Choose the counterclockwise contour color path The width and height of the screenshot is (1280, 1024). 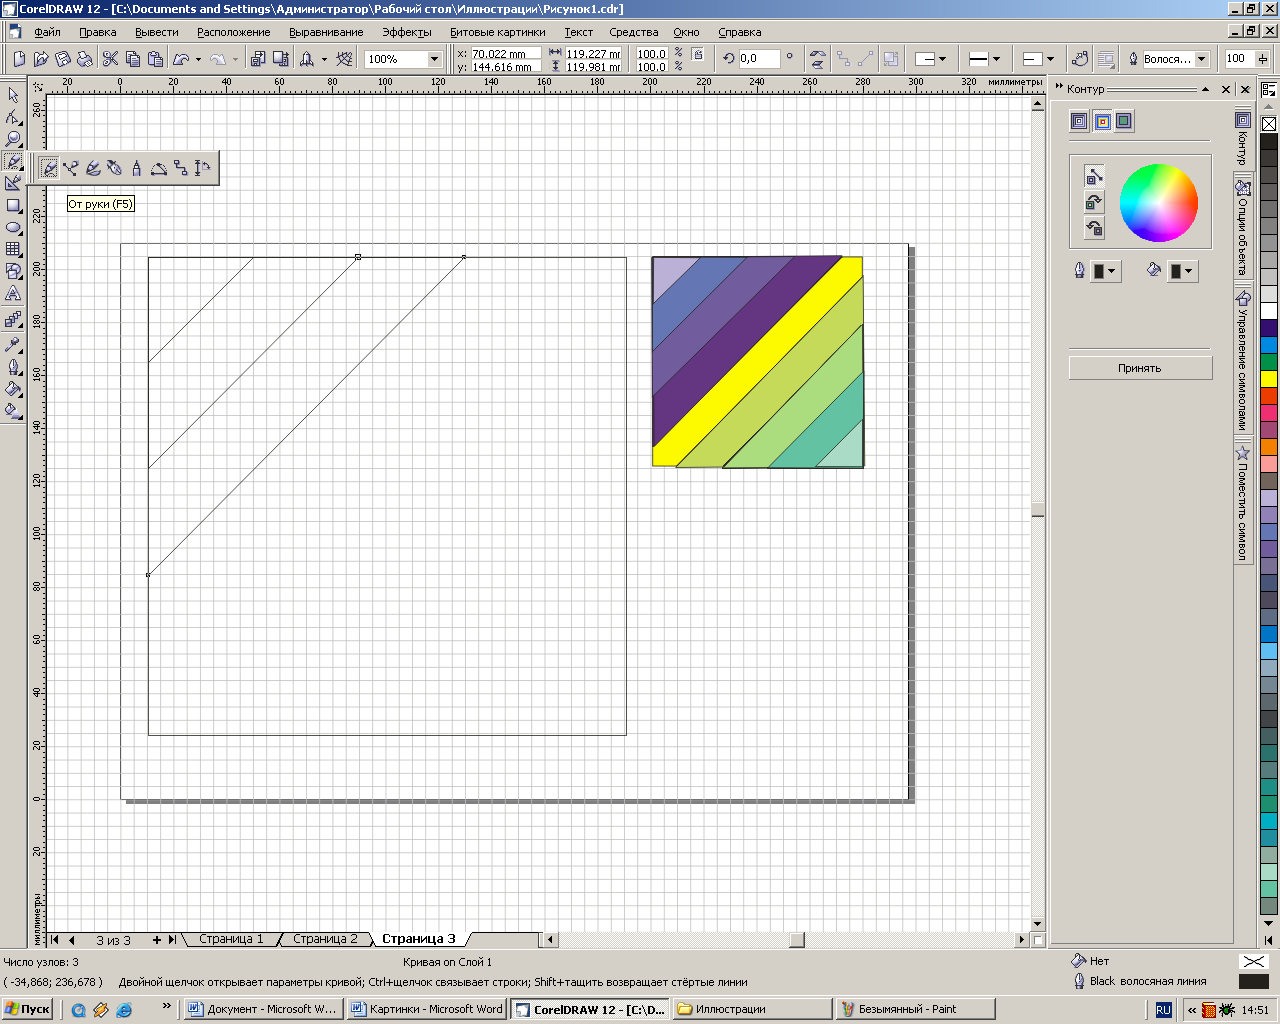pyautogui.click(x=1094, y=228)
